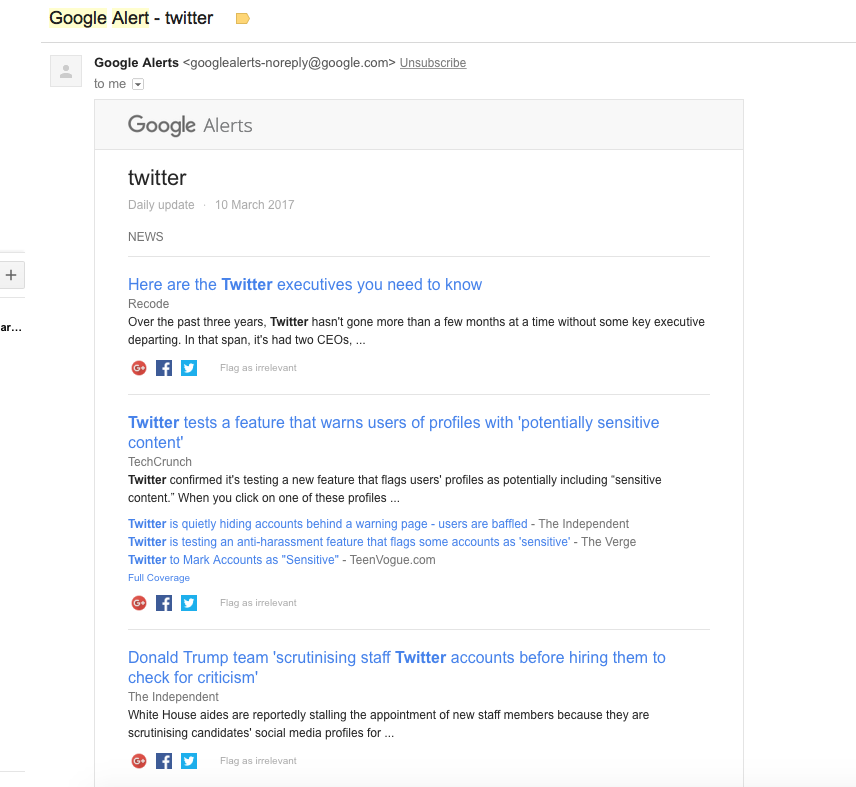Image resolution: width=856 pixels, height=787 pixels.
Task: Open 'Here are the Twitter executives' article
Action: pyautogui.click(x=305, y=284)
